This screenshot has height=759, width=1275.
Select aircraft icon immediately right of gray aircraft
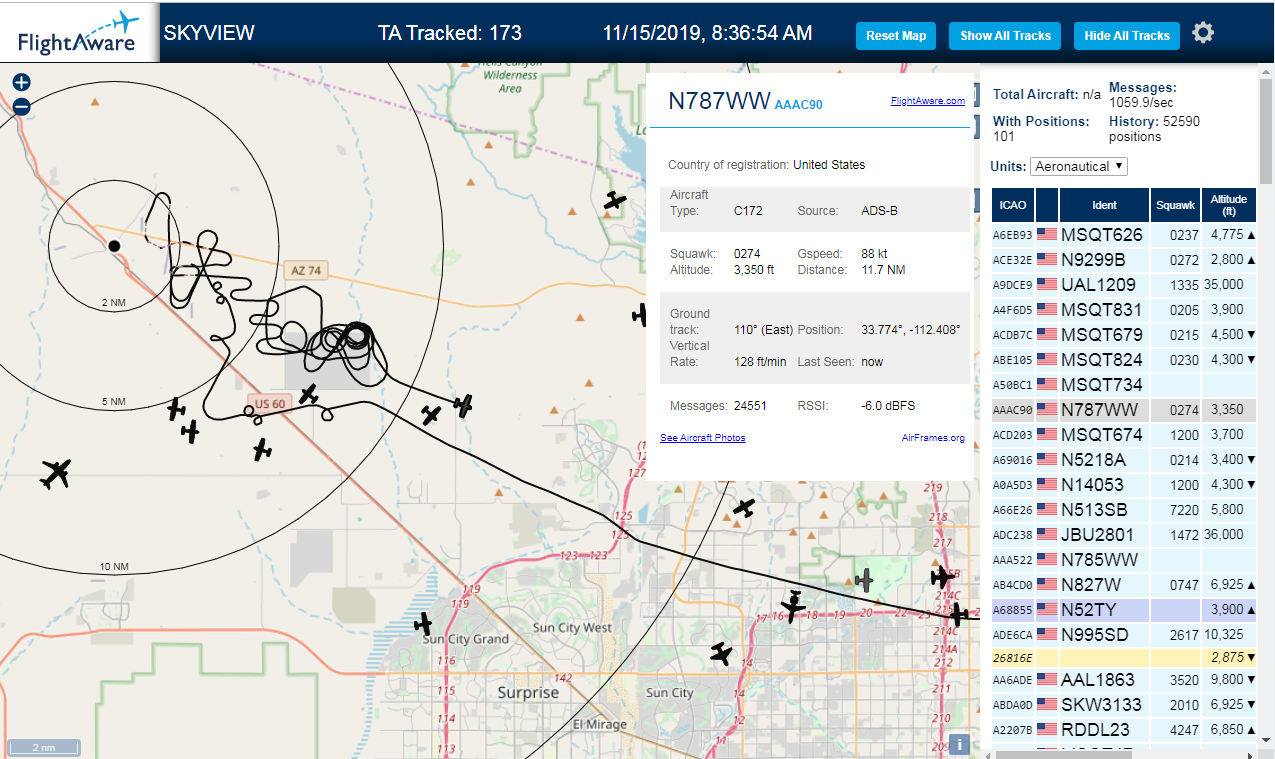pos(942,577)
